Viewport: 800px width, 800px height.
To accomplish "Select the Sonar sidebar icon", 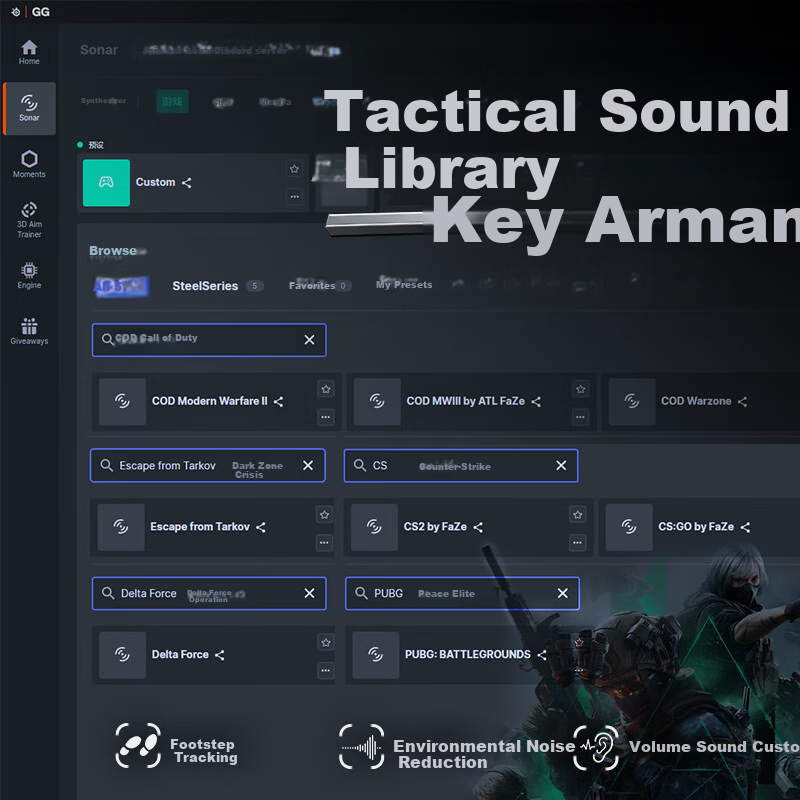I will [x=29, y=108].
